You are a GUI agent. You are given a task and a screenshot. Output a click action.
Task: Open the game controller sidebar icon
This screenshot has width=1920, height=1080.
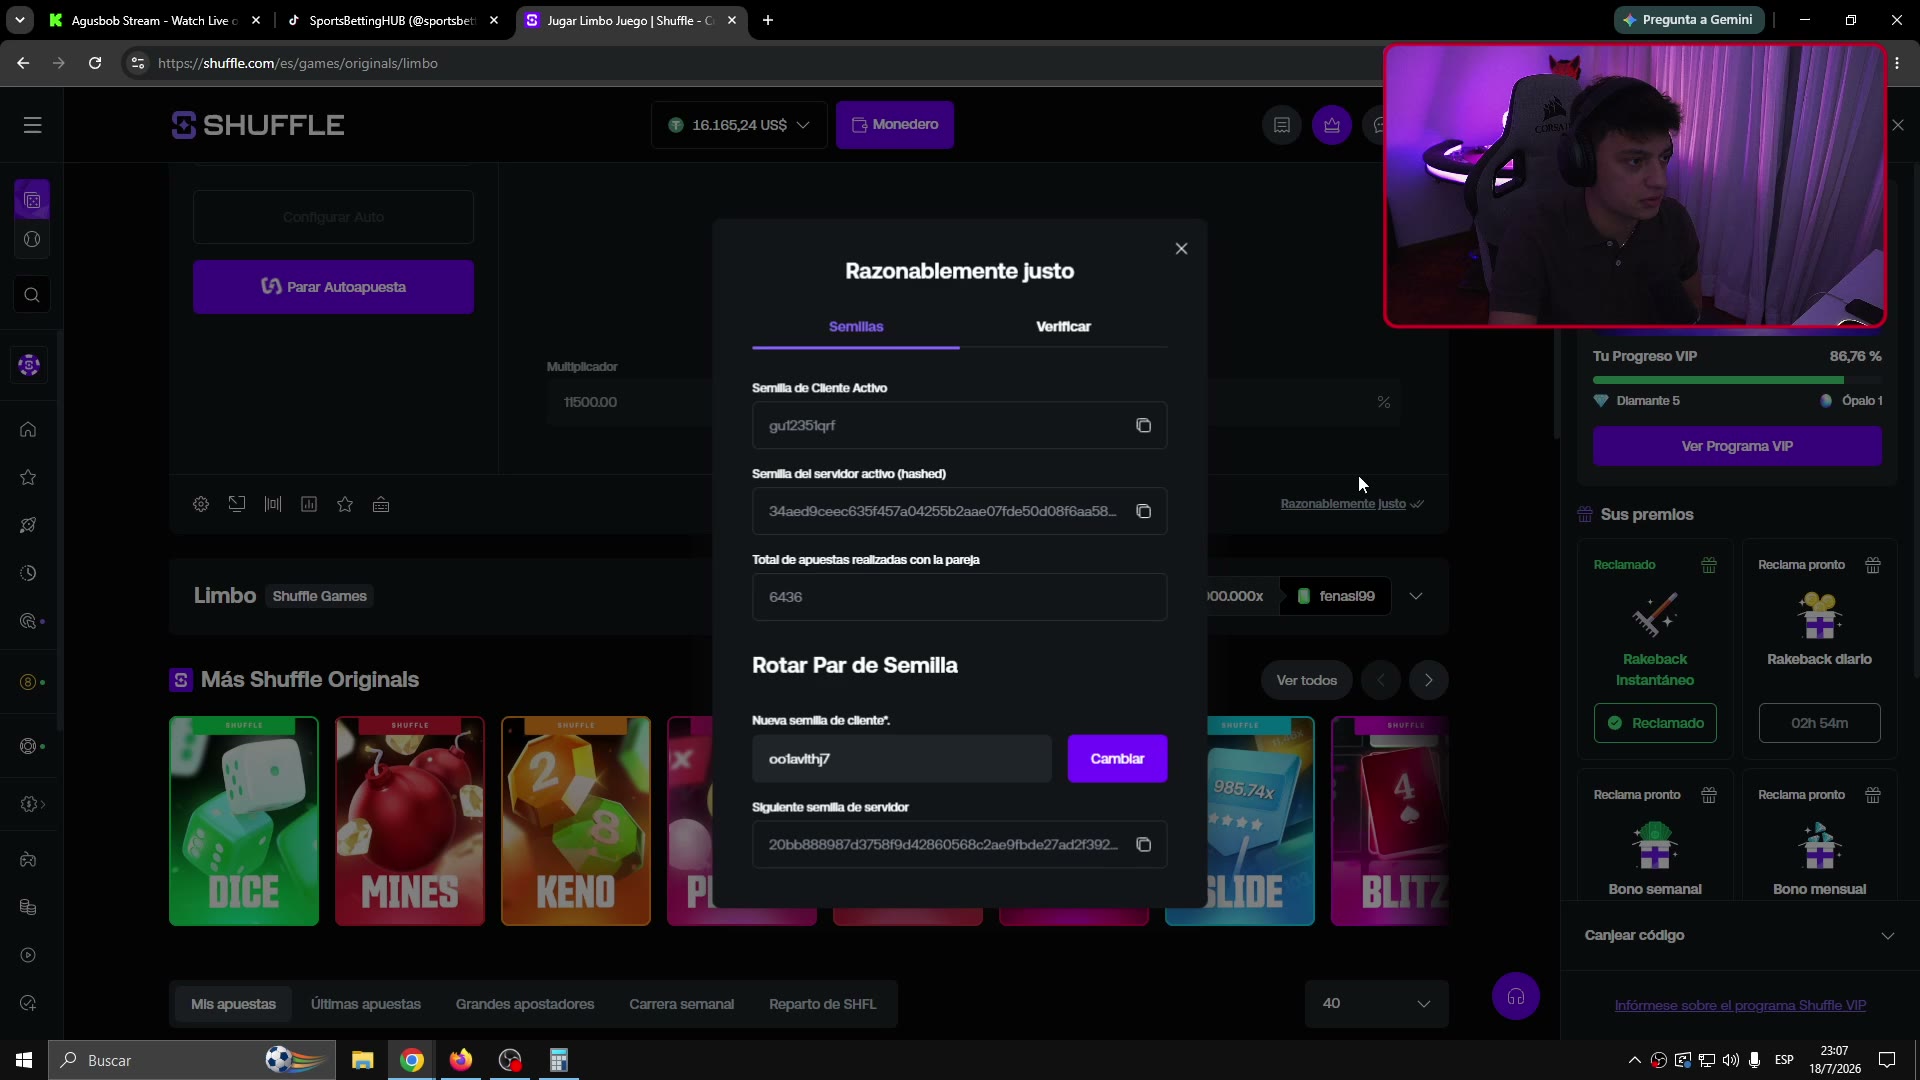(x=28, y=859)
